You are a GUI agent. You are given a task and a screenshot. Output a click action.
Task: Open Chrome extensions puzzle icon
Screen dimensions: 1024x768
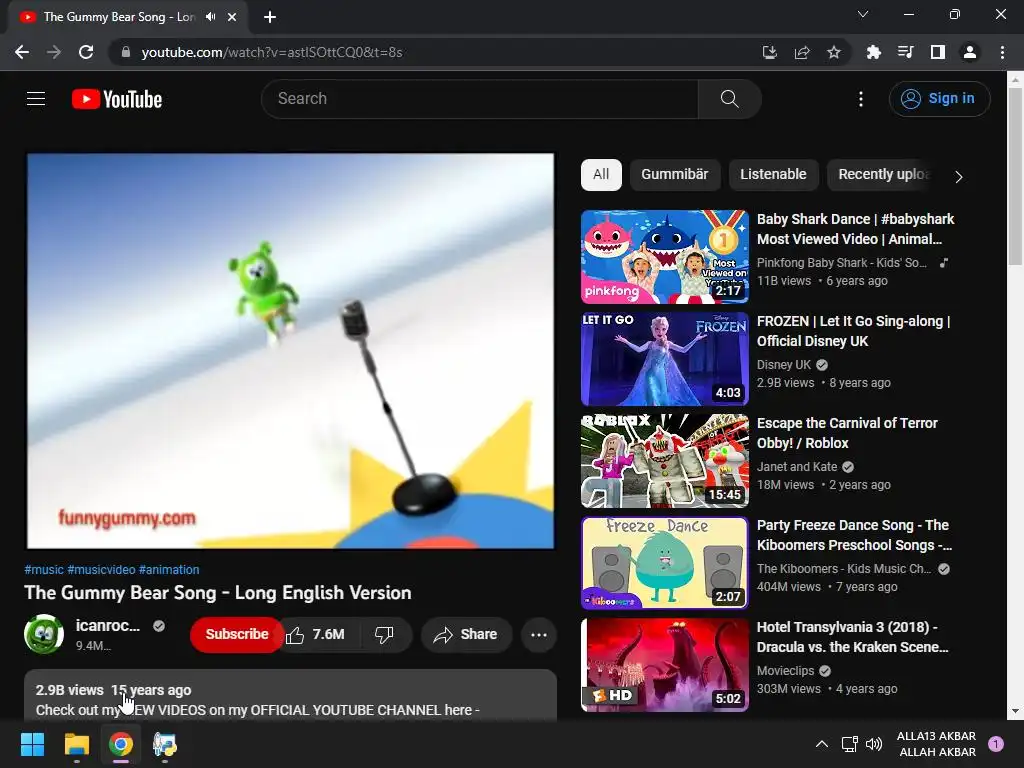pyautogui.click(x=874, y=52)
